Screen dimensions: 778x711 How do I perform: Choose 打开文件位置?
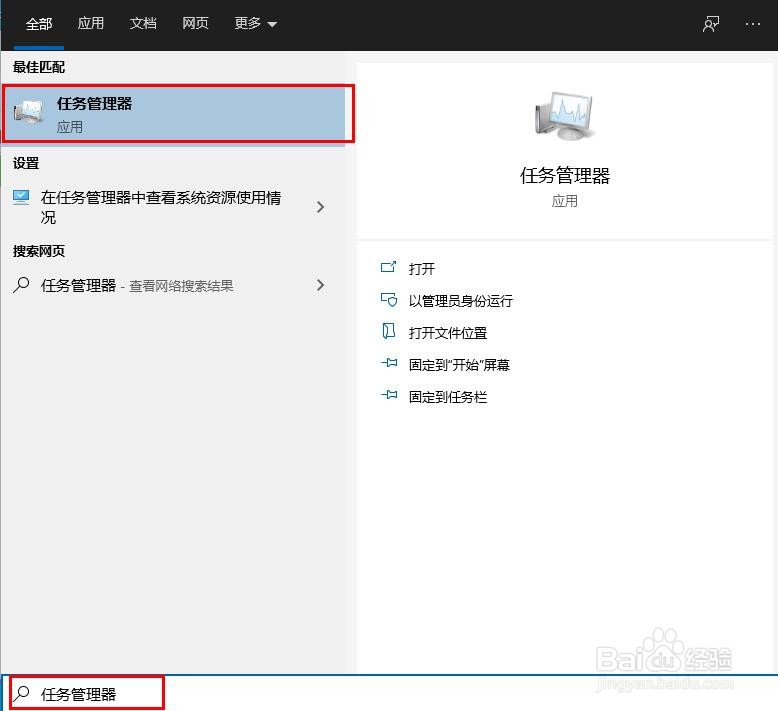448,333
